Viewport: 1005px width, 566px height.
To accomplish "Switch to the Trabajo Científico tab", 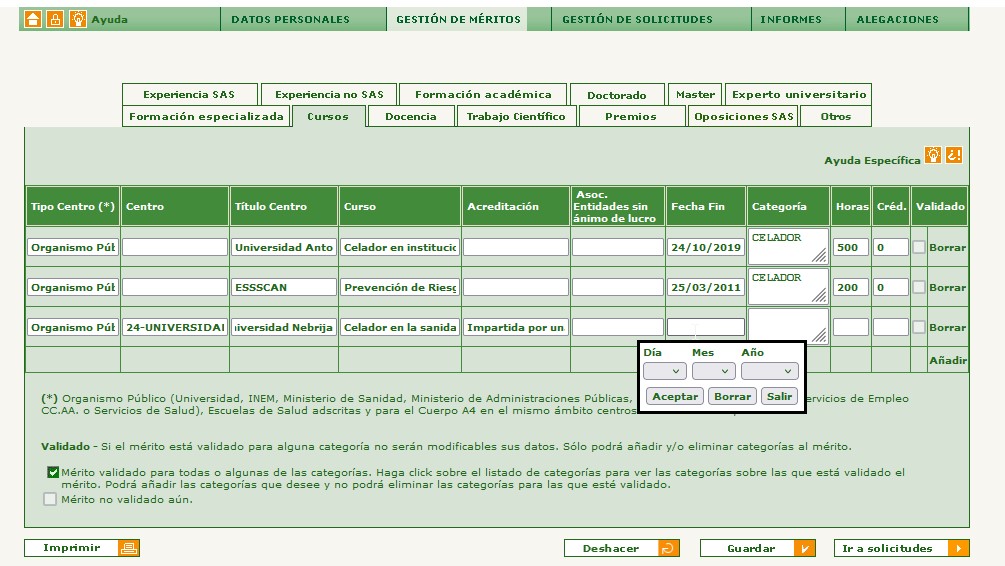I will coord(516,117).
